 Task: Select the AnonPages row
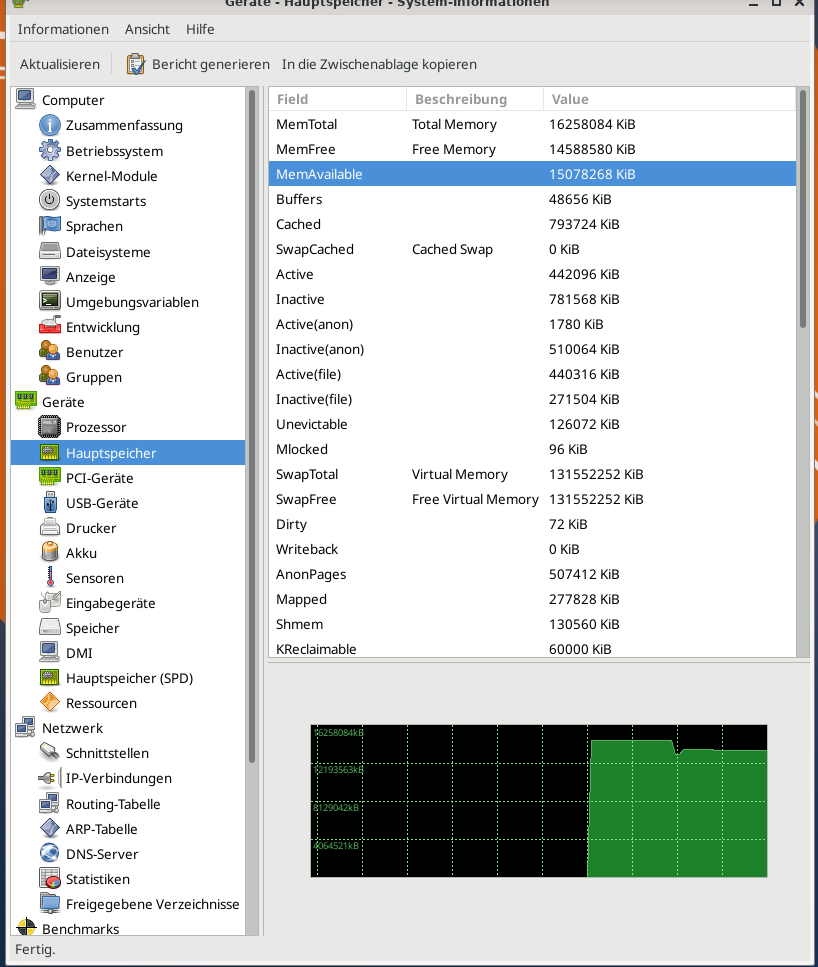(532, 574)
